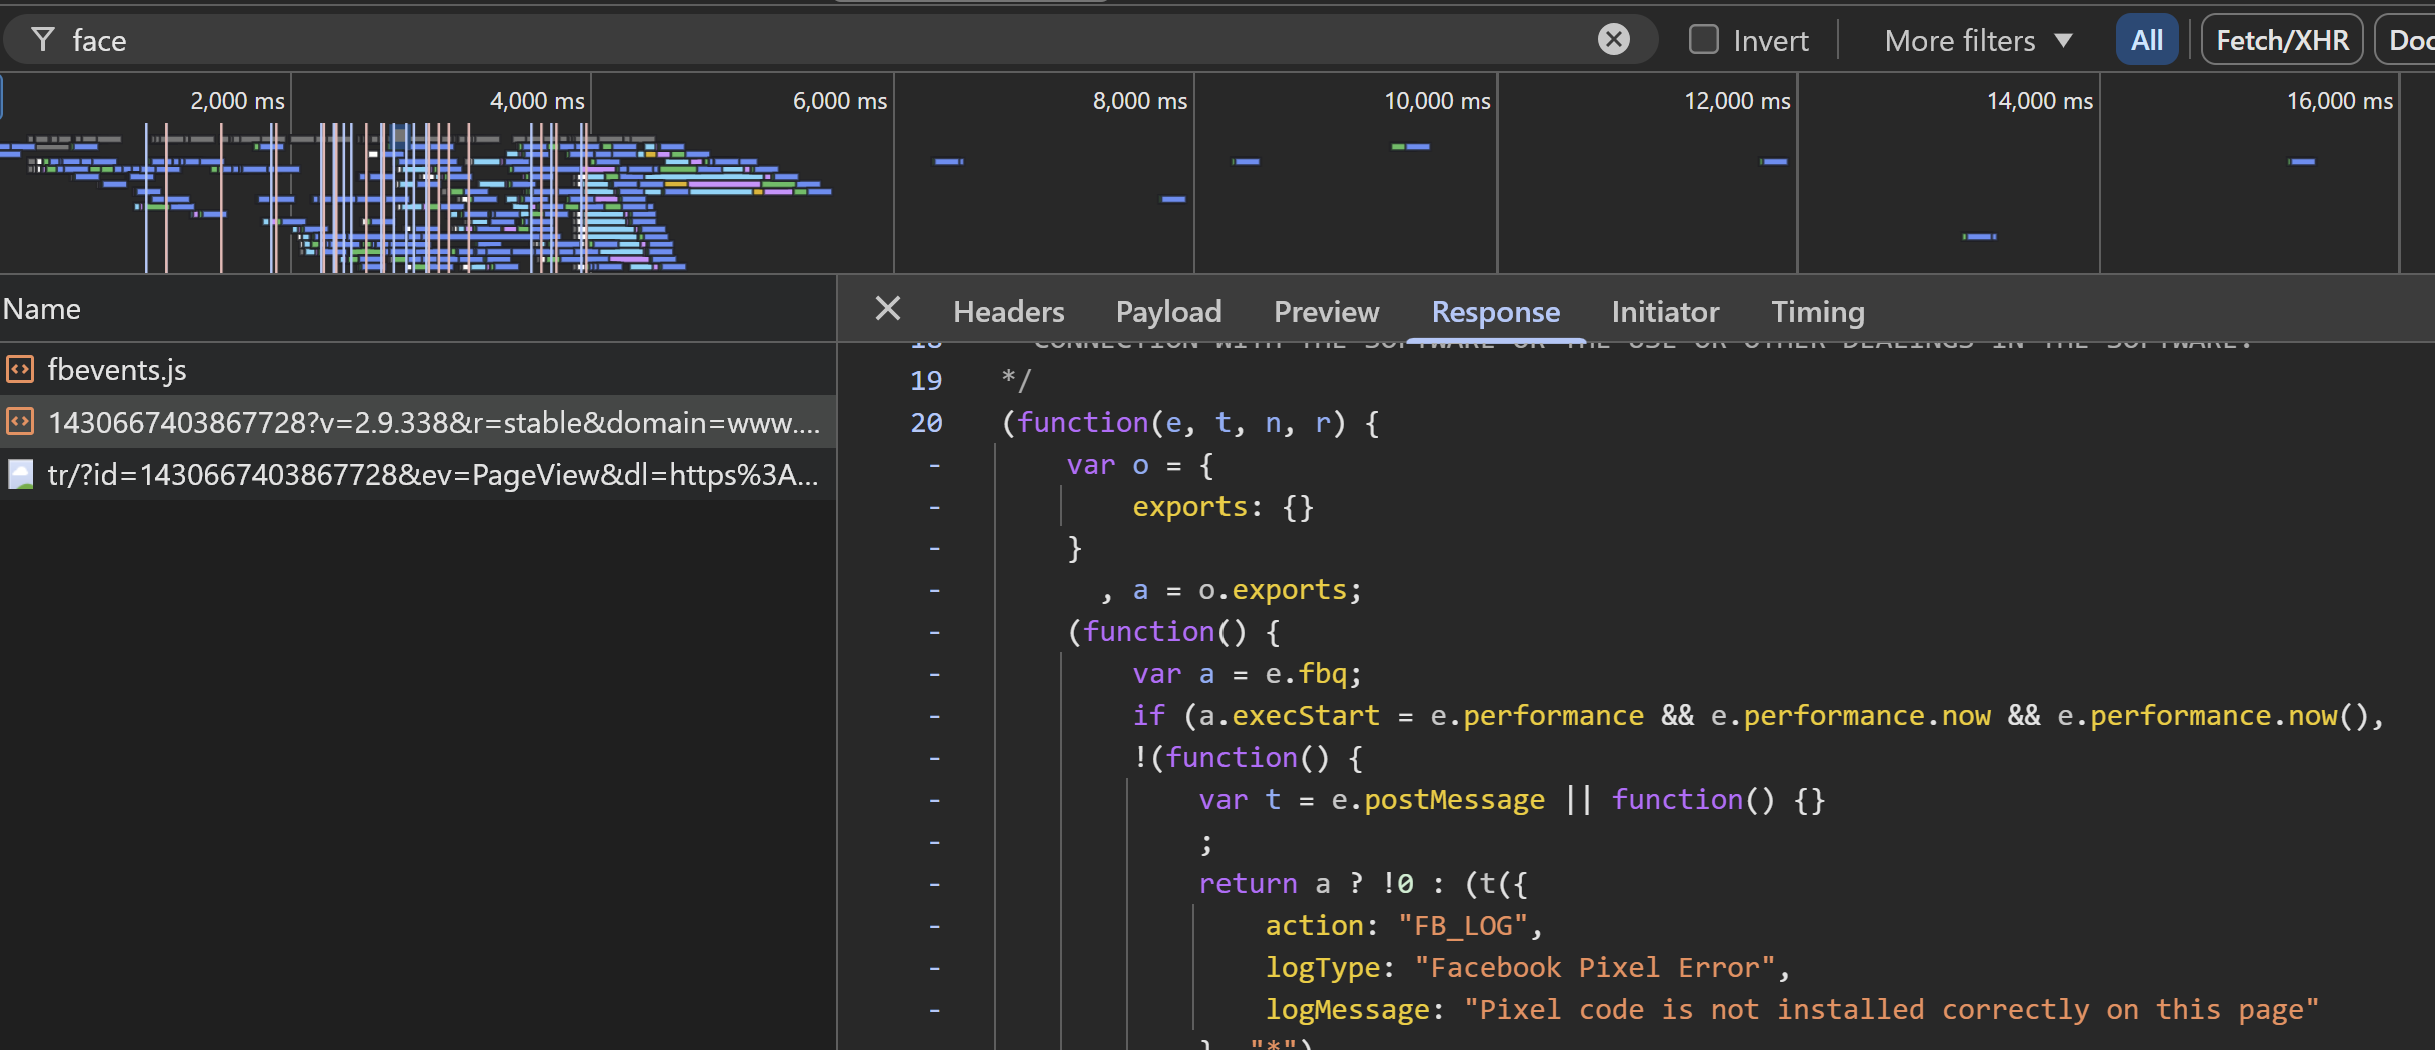
Task: Enable the Invert checkbox
Action: tap(1703, 40)
